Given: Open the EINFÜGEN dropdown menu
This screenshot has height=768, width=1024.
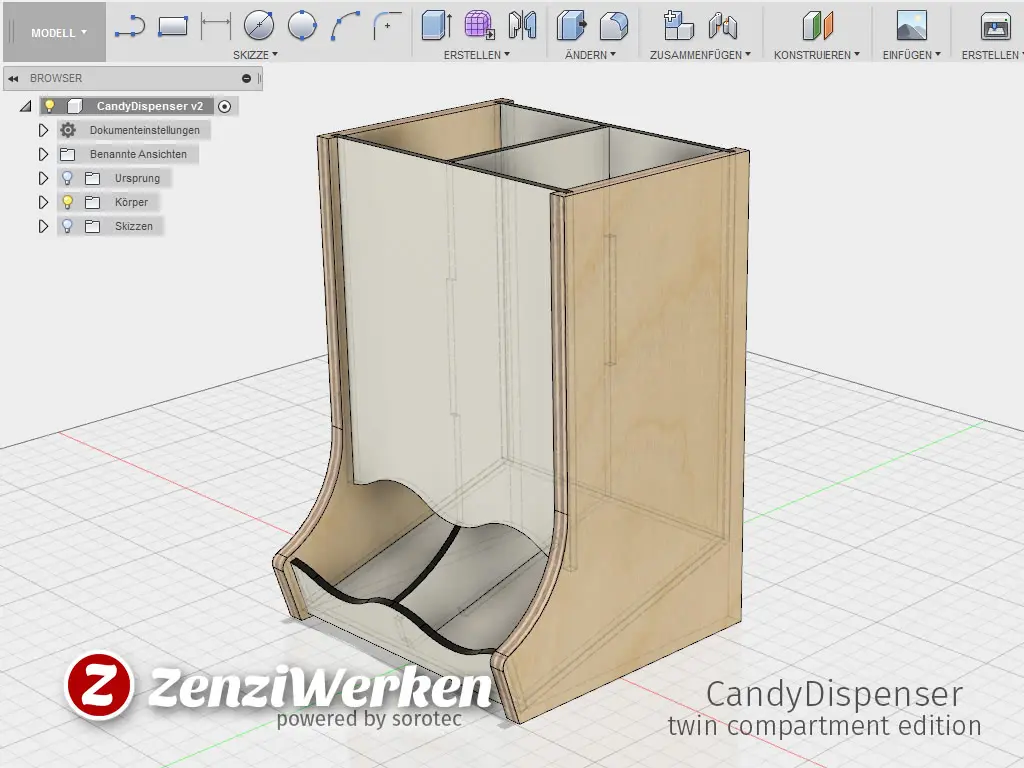Looking at the screenshot, I should [912, 55].
